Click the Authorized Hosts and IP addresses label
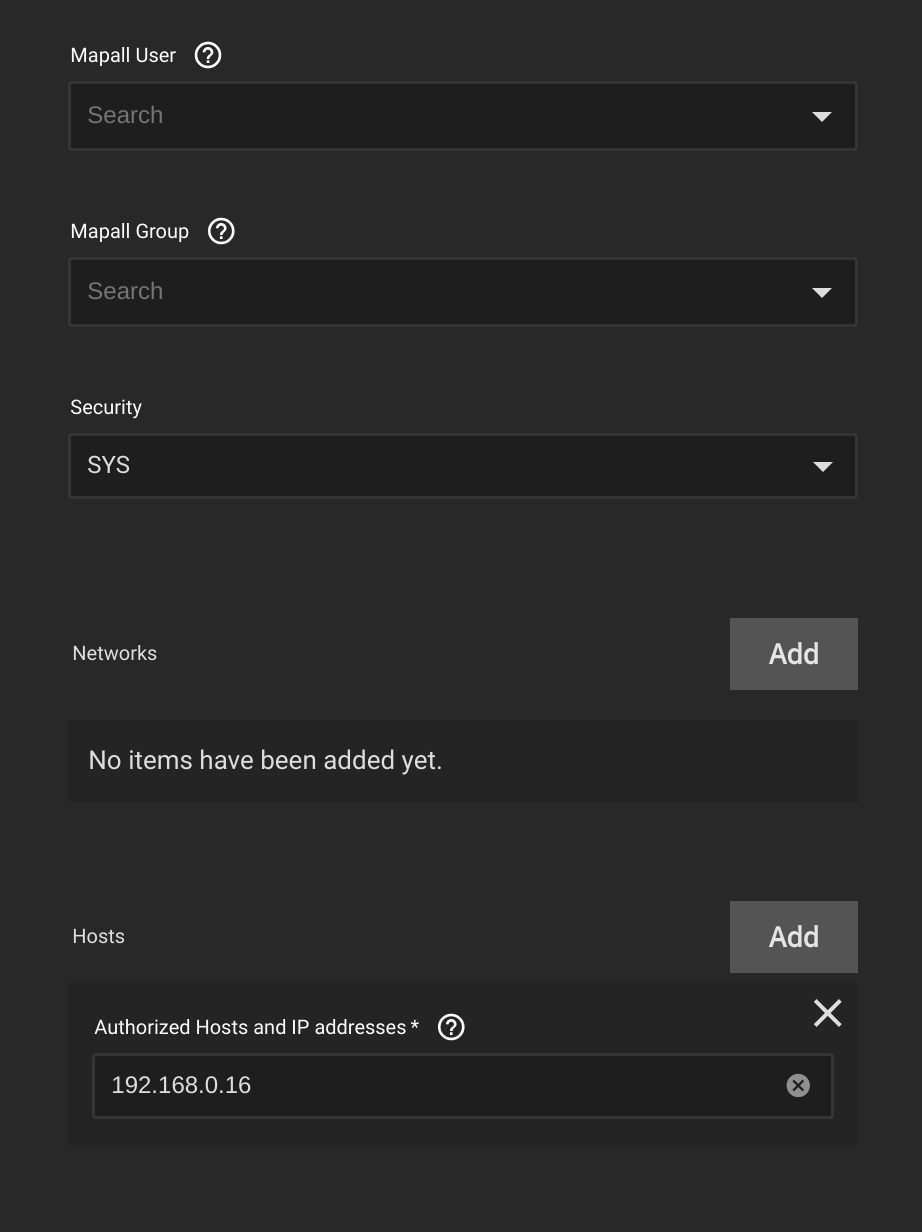The image size is (922, 1232). click(x=256, y=1027)
